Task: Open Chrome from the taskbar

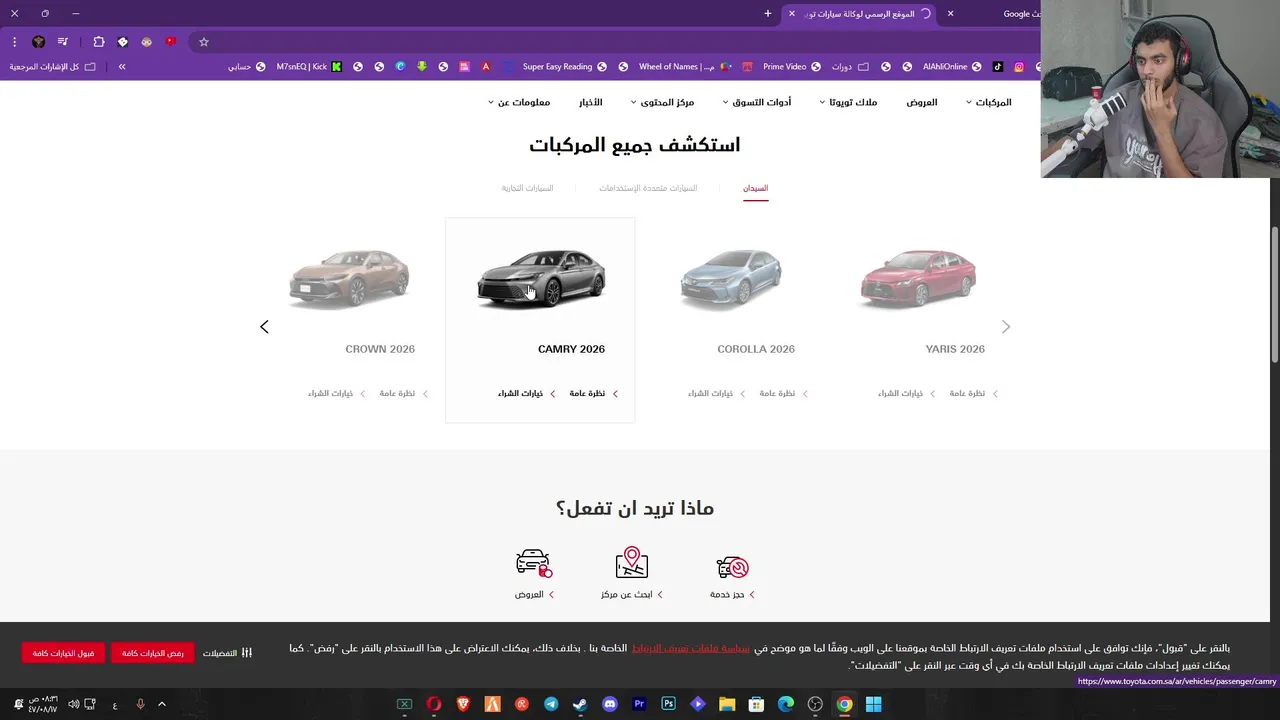Action: (x=844, y=704)
